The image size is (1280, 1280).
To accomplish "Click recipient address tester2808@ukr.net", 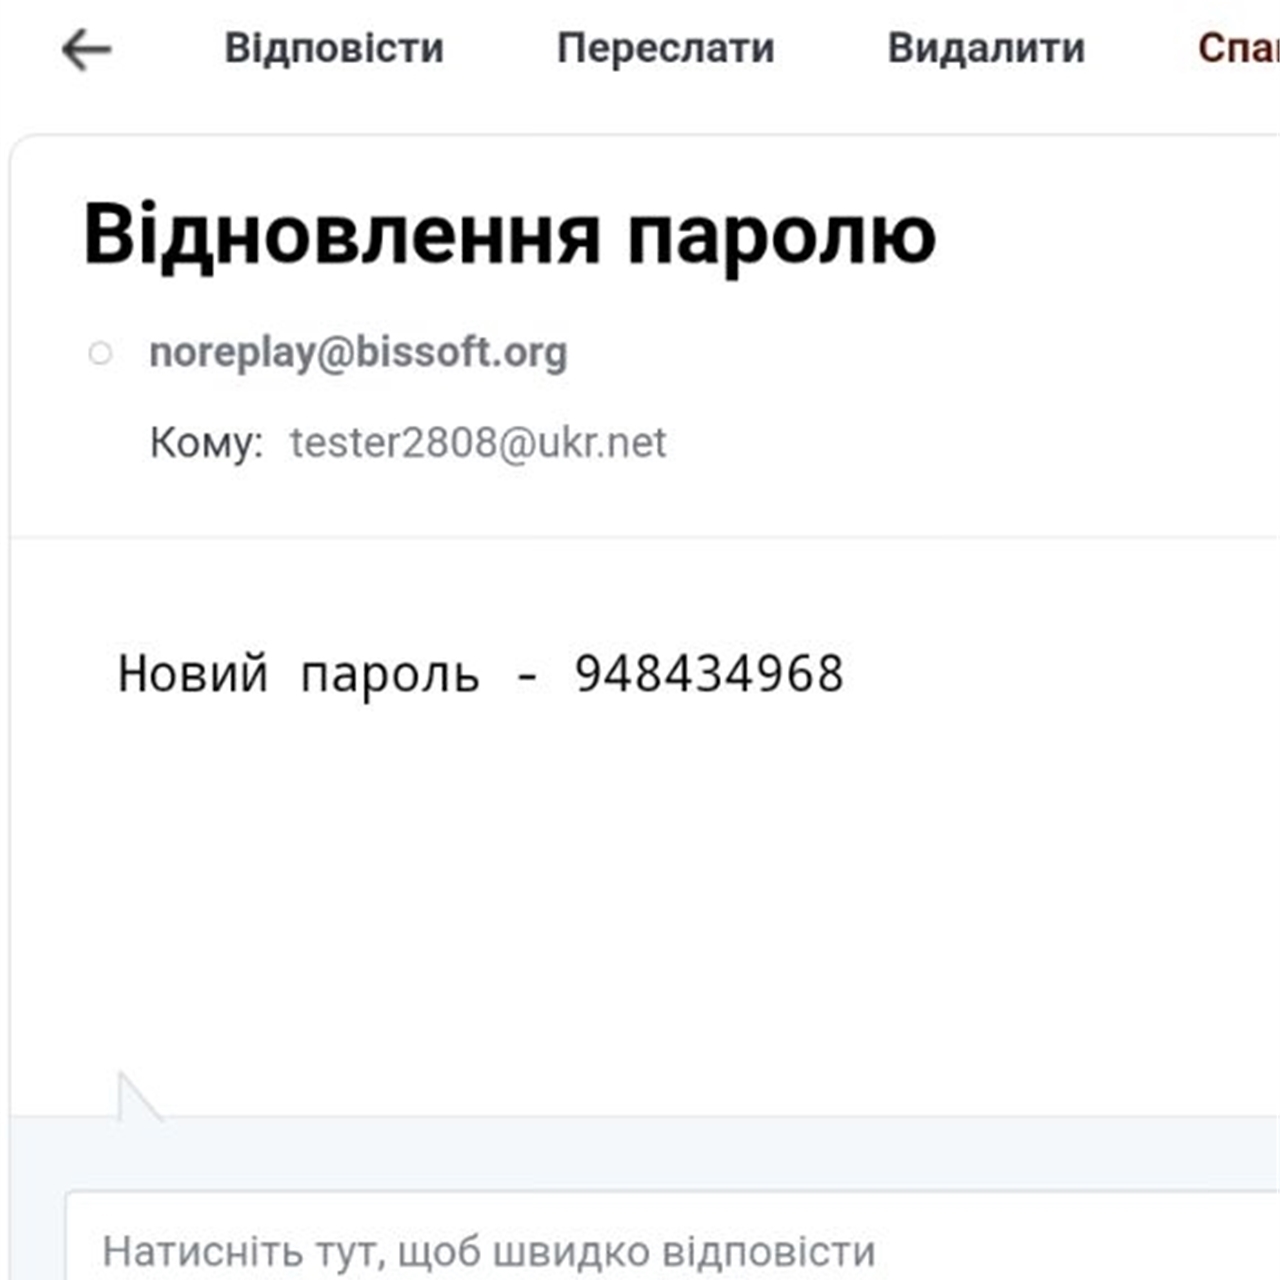I will pos(478,442).
